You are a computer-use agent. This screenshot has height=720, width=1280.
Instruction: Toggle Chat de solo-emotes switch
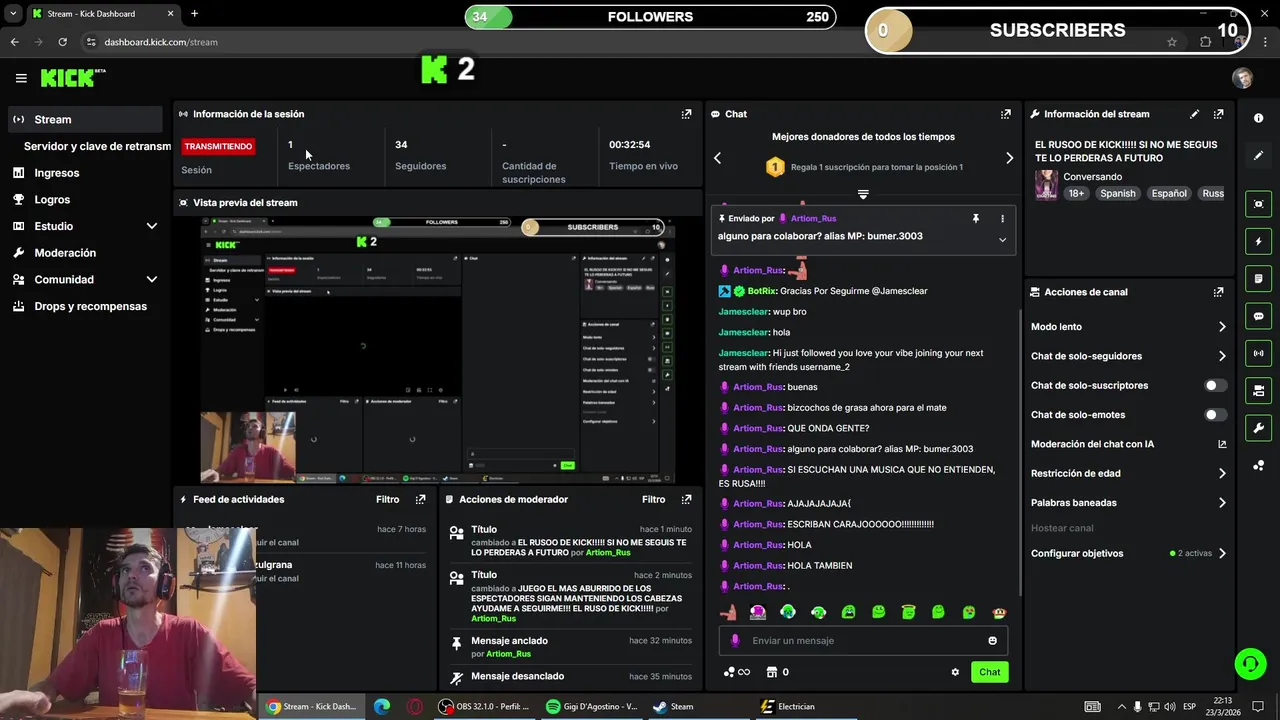[x=1215, y=415]
